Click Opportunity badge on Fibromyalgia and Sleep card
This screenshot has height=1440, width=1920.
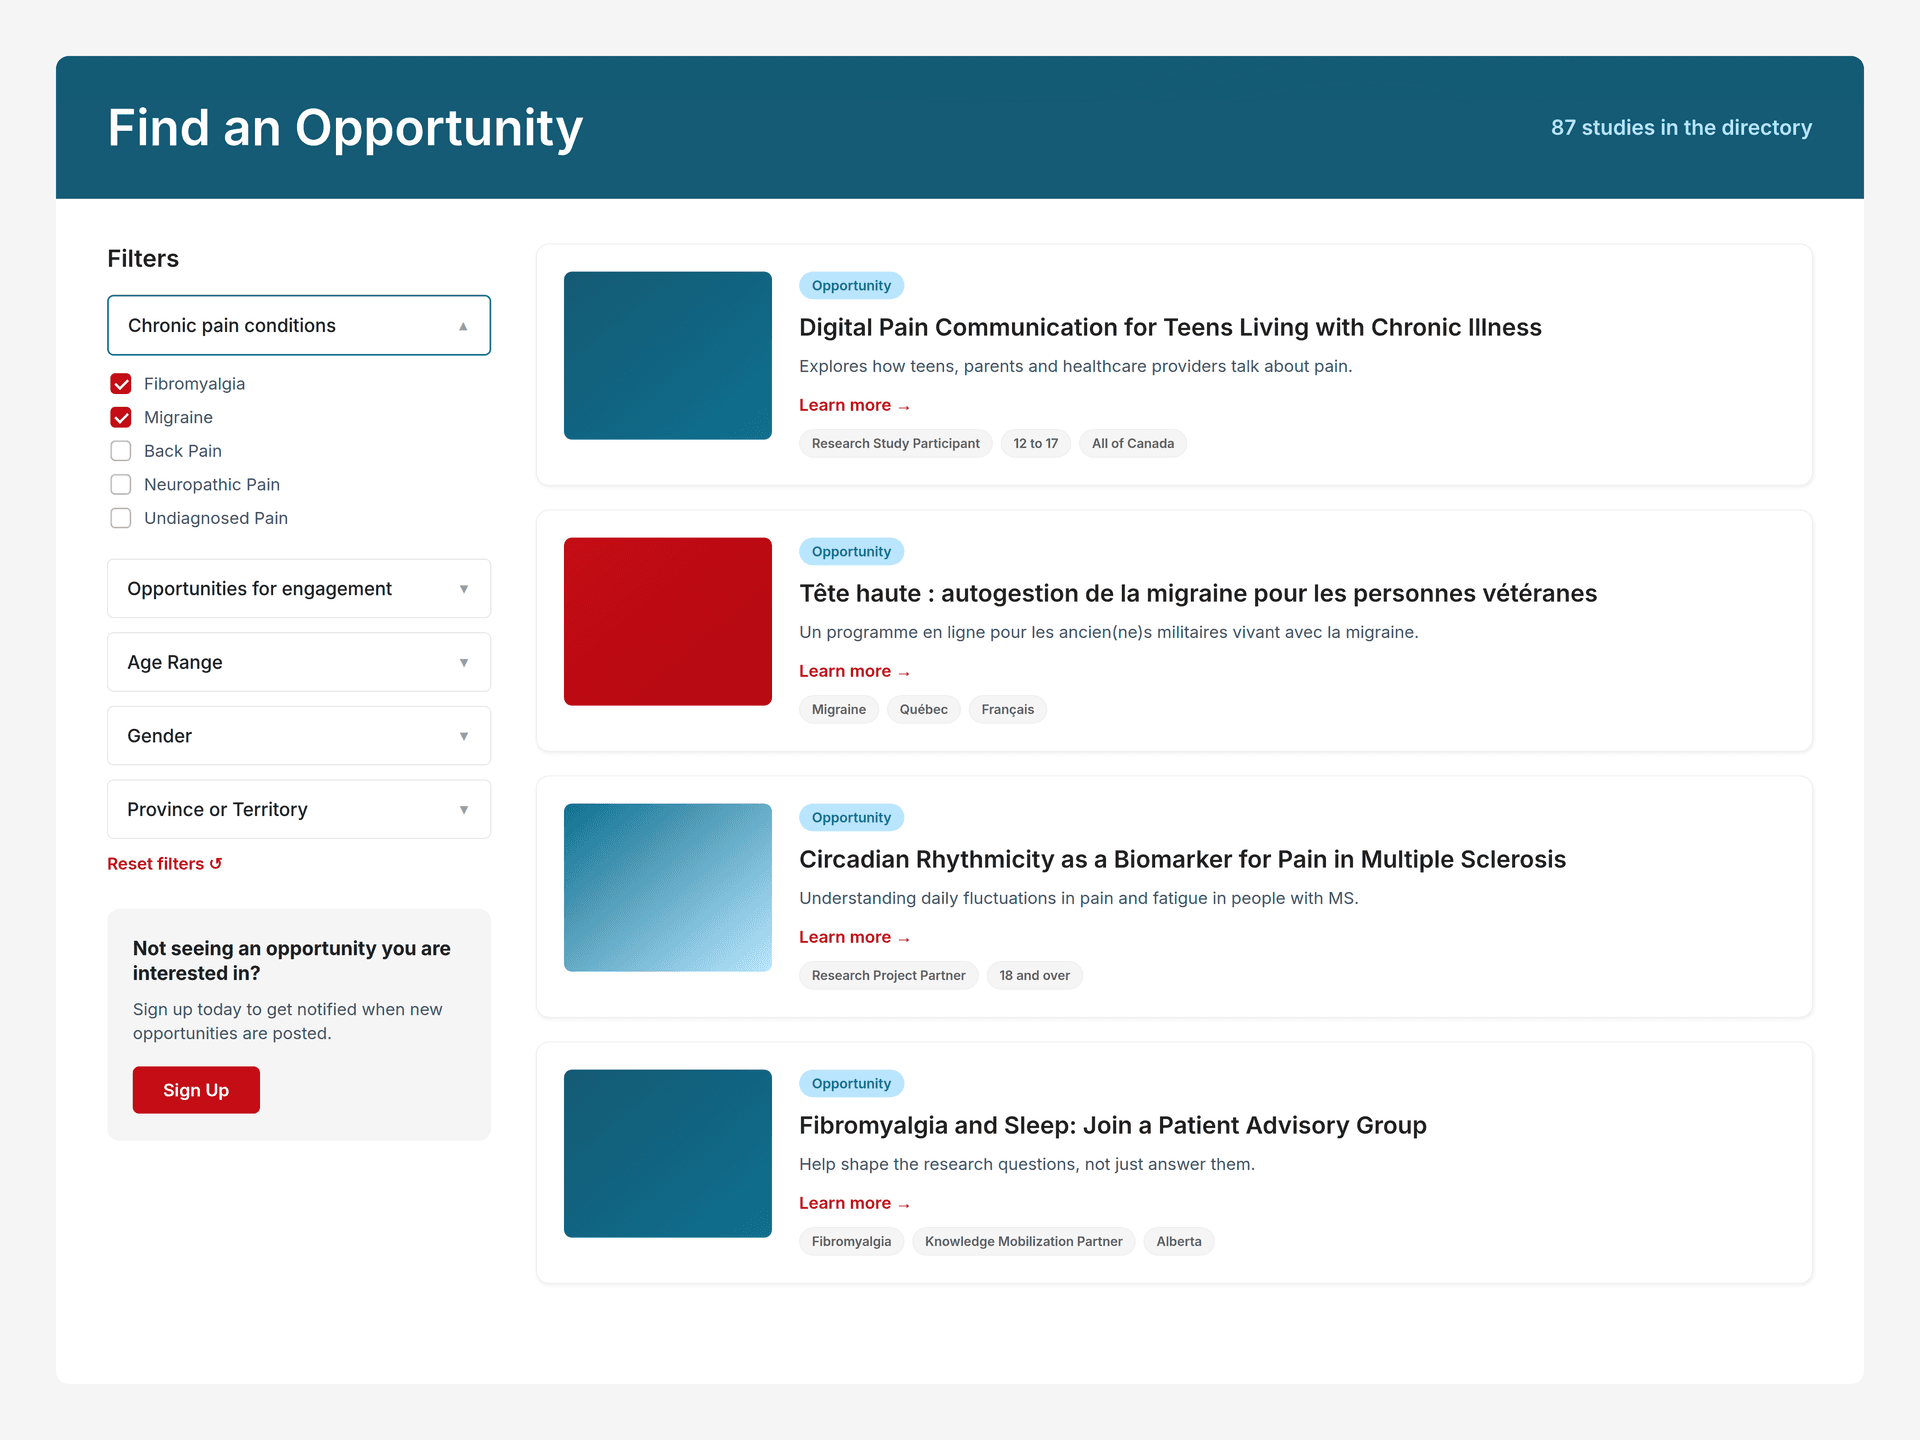point(852,1083)
